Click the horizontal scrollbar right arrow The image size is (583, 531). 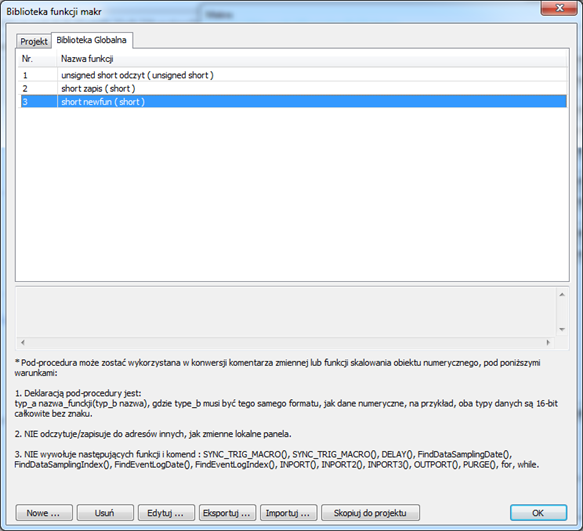[548, 342]
